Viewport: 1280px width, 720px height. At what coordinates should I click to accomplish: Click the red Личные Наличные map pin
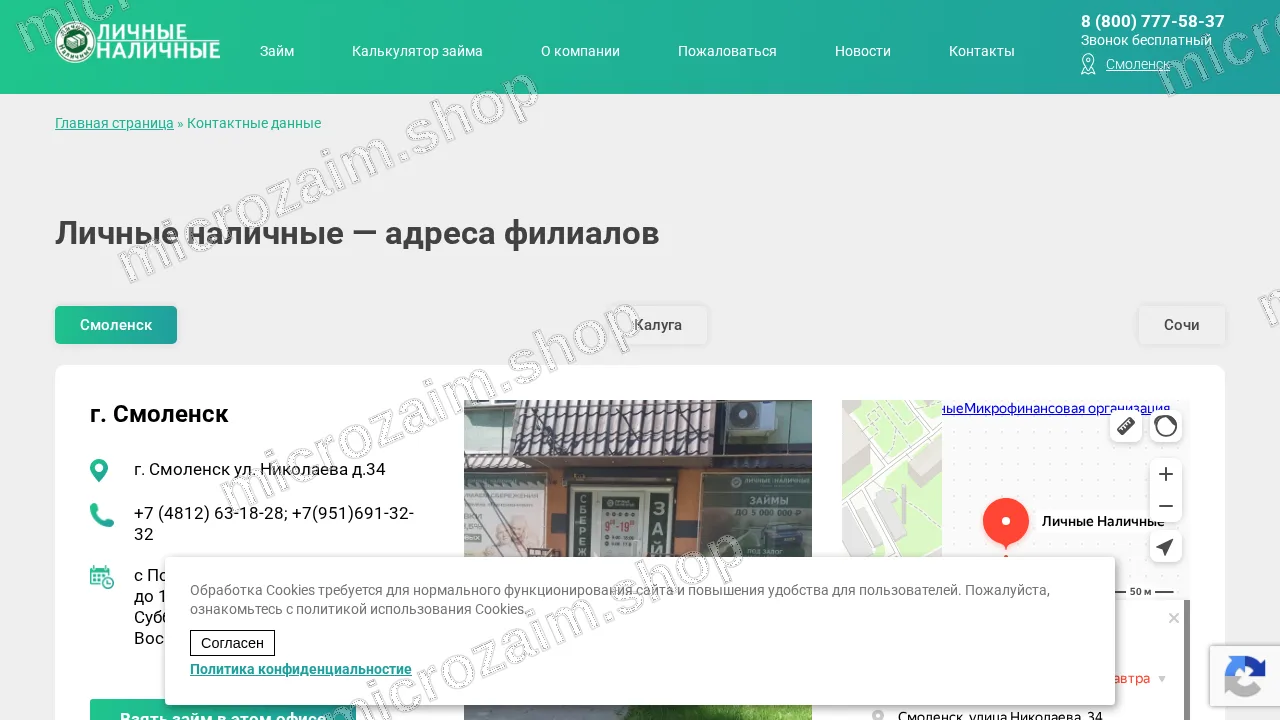(1006, 523)
